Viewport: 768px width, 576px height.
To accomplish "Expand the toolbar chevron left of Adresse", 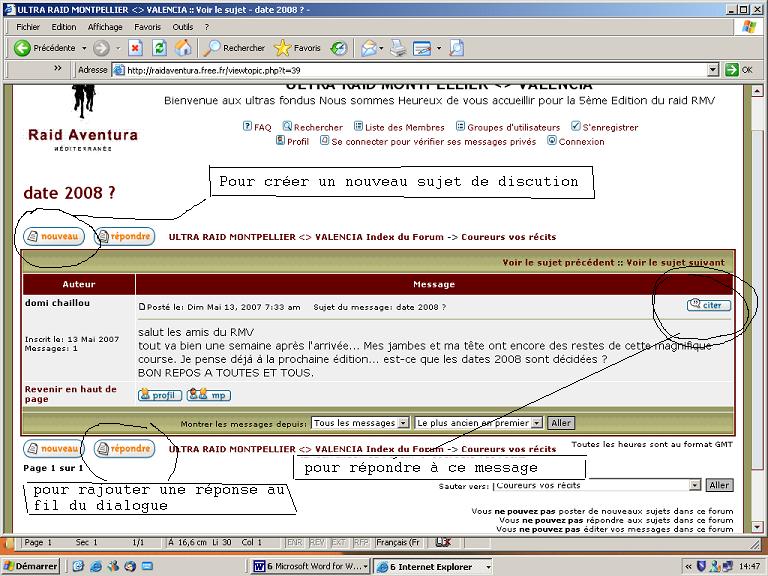I will 58,68.
